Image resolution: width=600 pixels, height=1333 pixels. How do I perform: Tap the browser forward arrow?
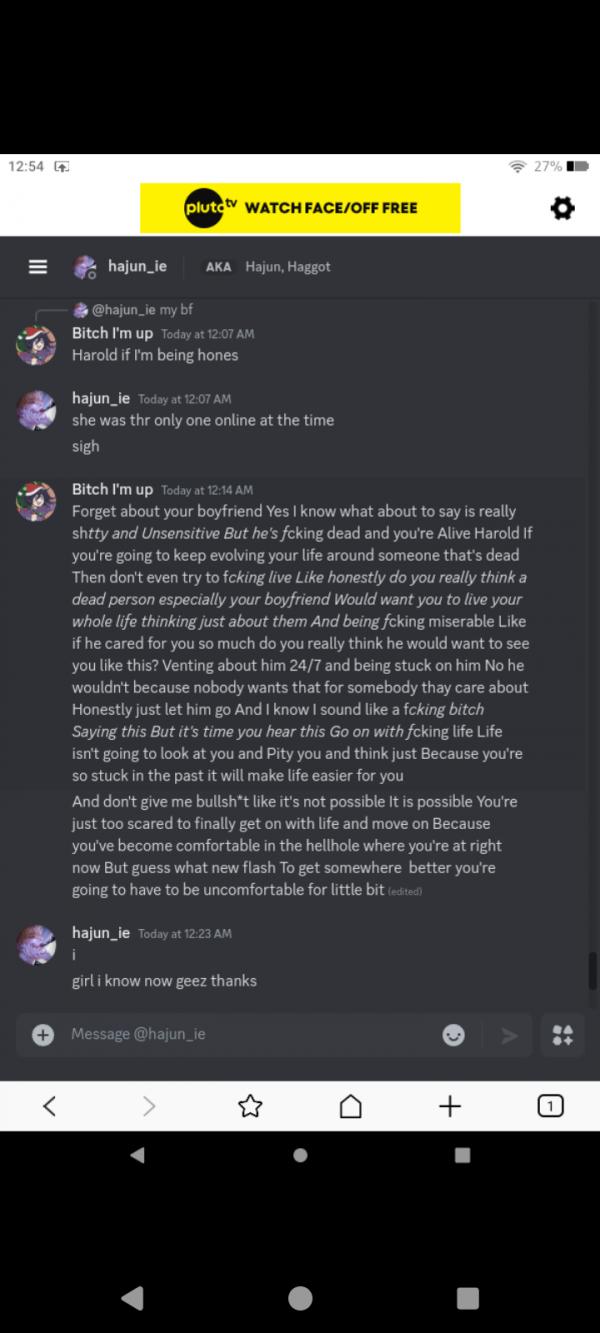click(x=149, y=1105)
